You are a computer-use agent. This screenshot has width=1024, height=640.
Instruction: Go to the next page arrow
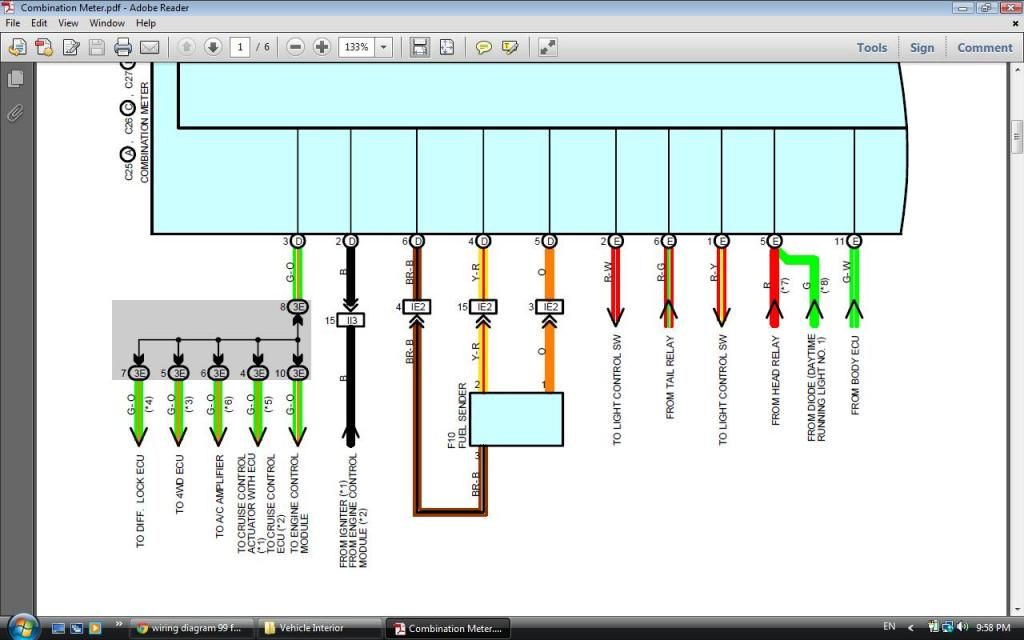213,47
